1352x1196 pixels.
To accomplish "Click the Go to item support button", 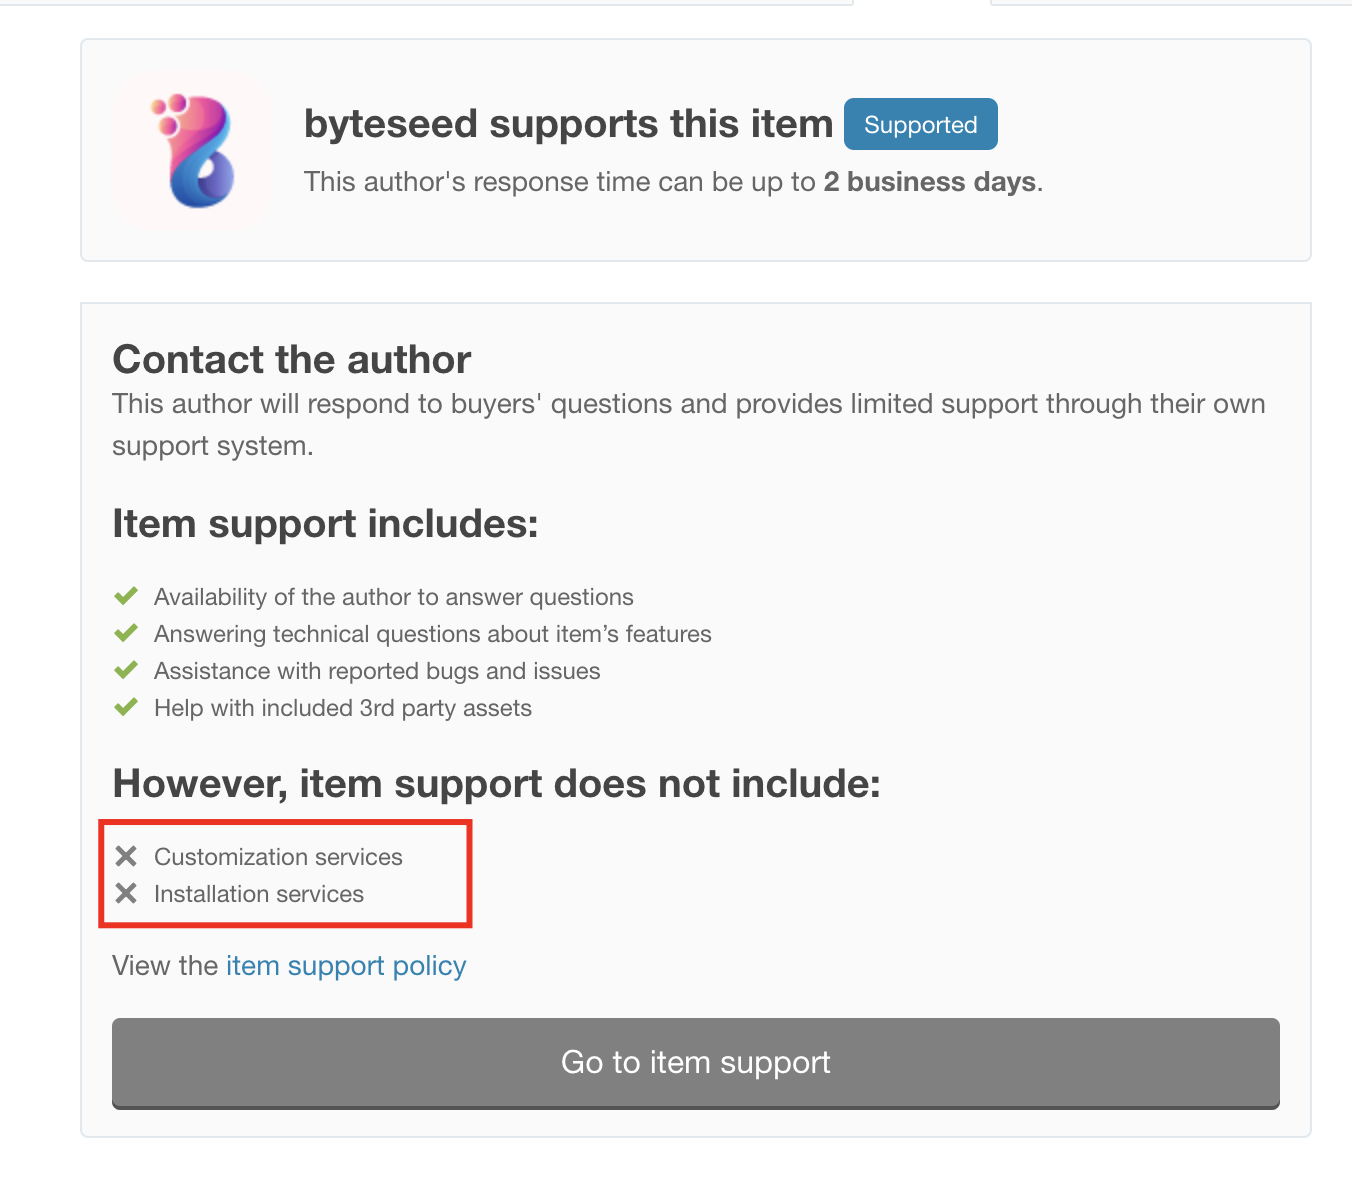I will pyautogui.click(x=696, y=1063).
